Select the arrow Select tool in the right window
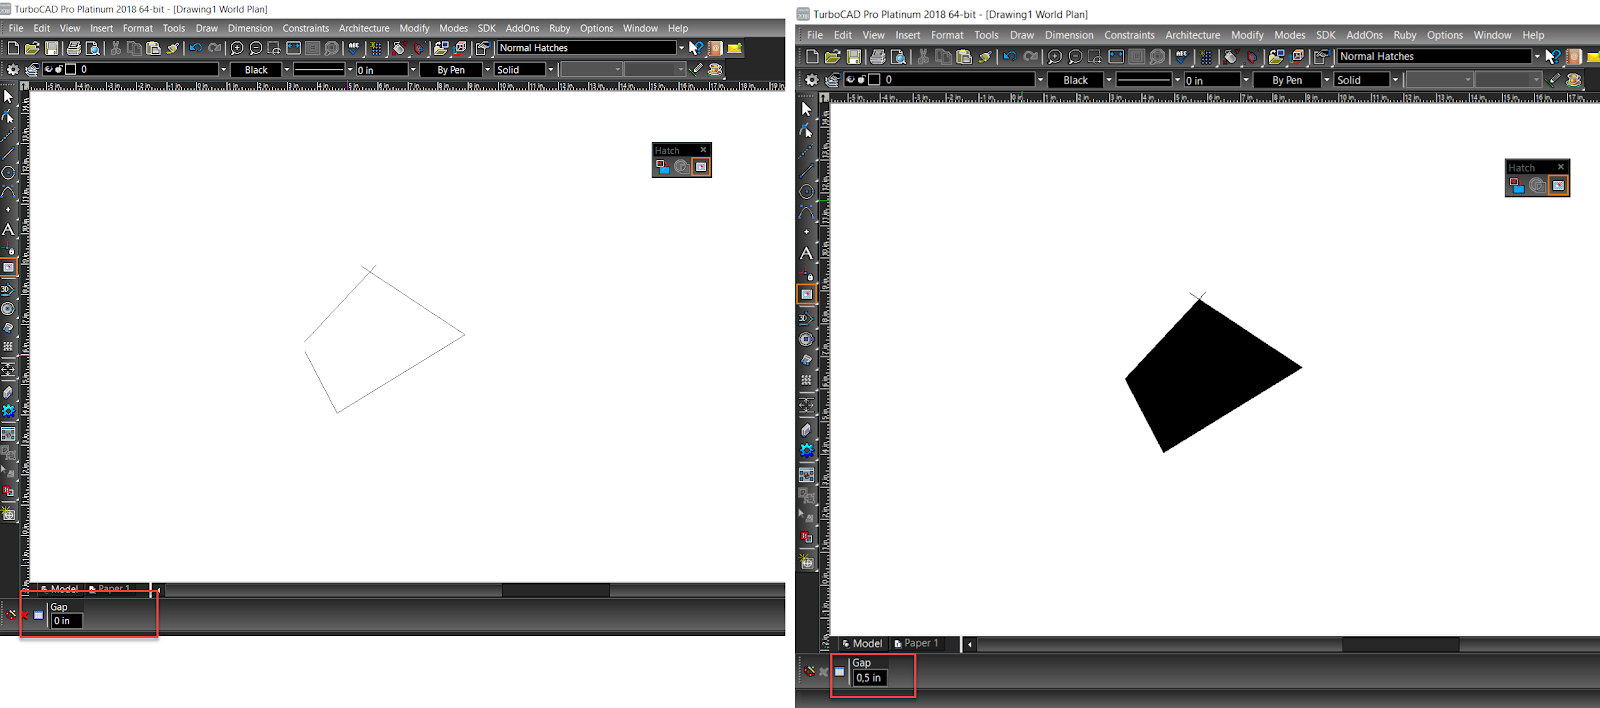The width and height of the screenshot is (1600, 708). [x=807, y=108]
